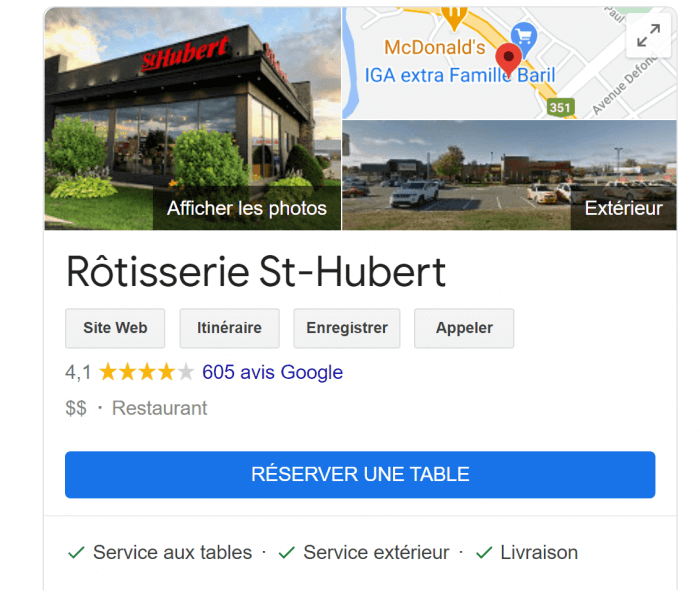This screenshot has height=590, width=700.
Task: Click the Service extérieur checkmark
Action: [x=286, y=553]
